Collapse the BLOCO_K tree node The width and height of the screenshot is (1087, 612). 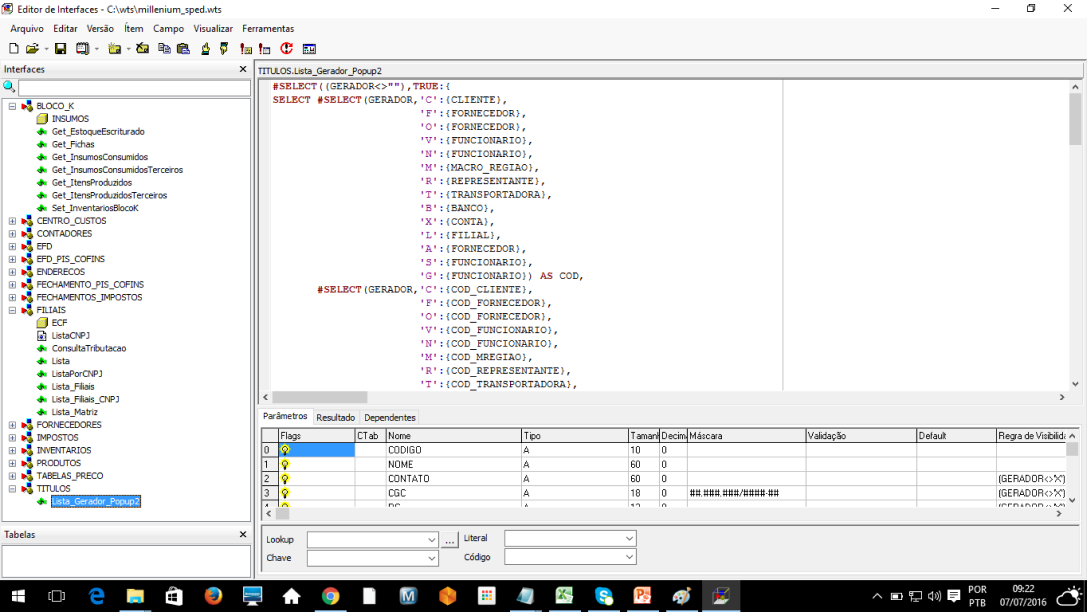[12, 106]
